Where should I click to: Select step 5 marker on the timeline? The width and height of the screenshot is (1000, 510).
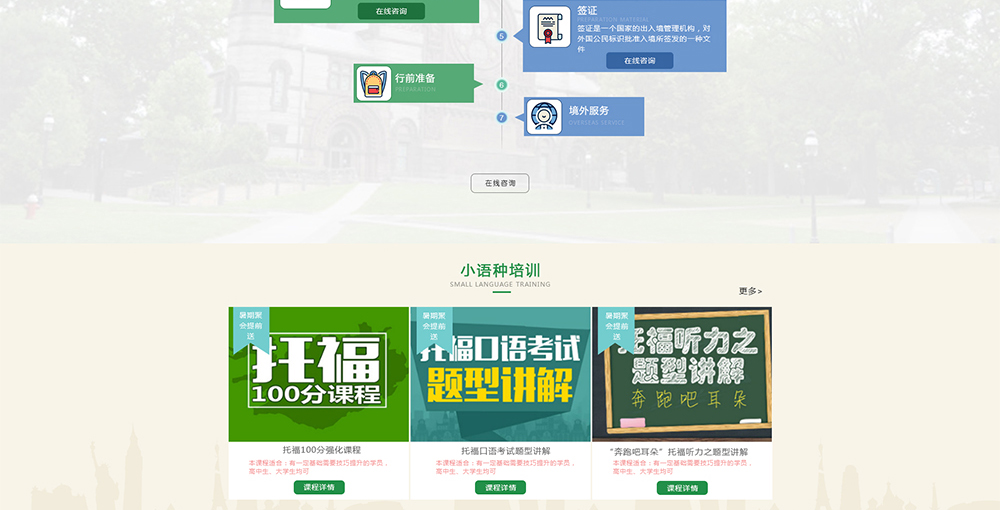click(x=502, y=36)
